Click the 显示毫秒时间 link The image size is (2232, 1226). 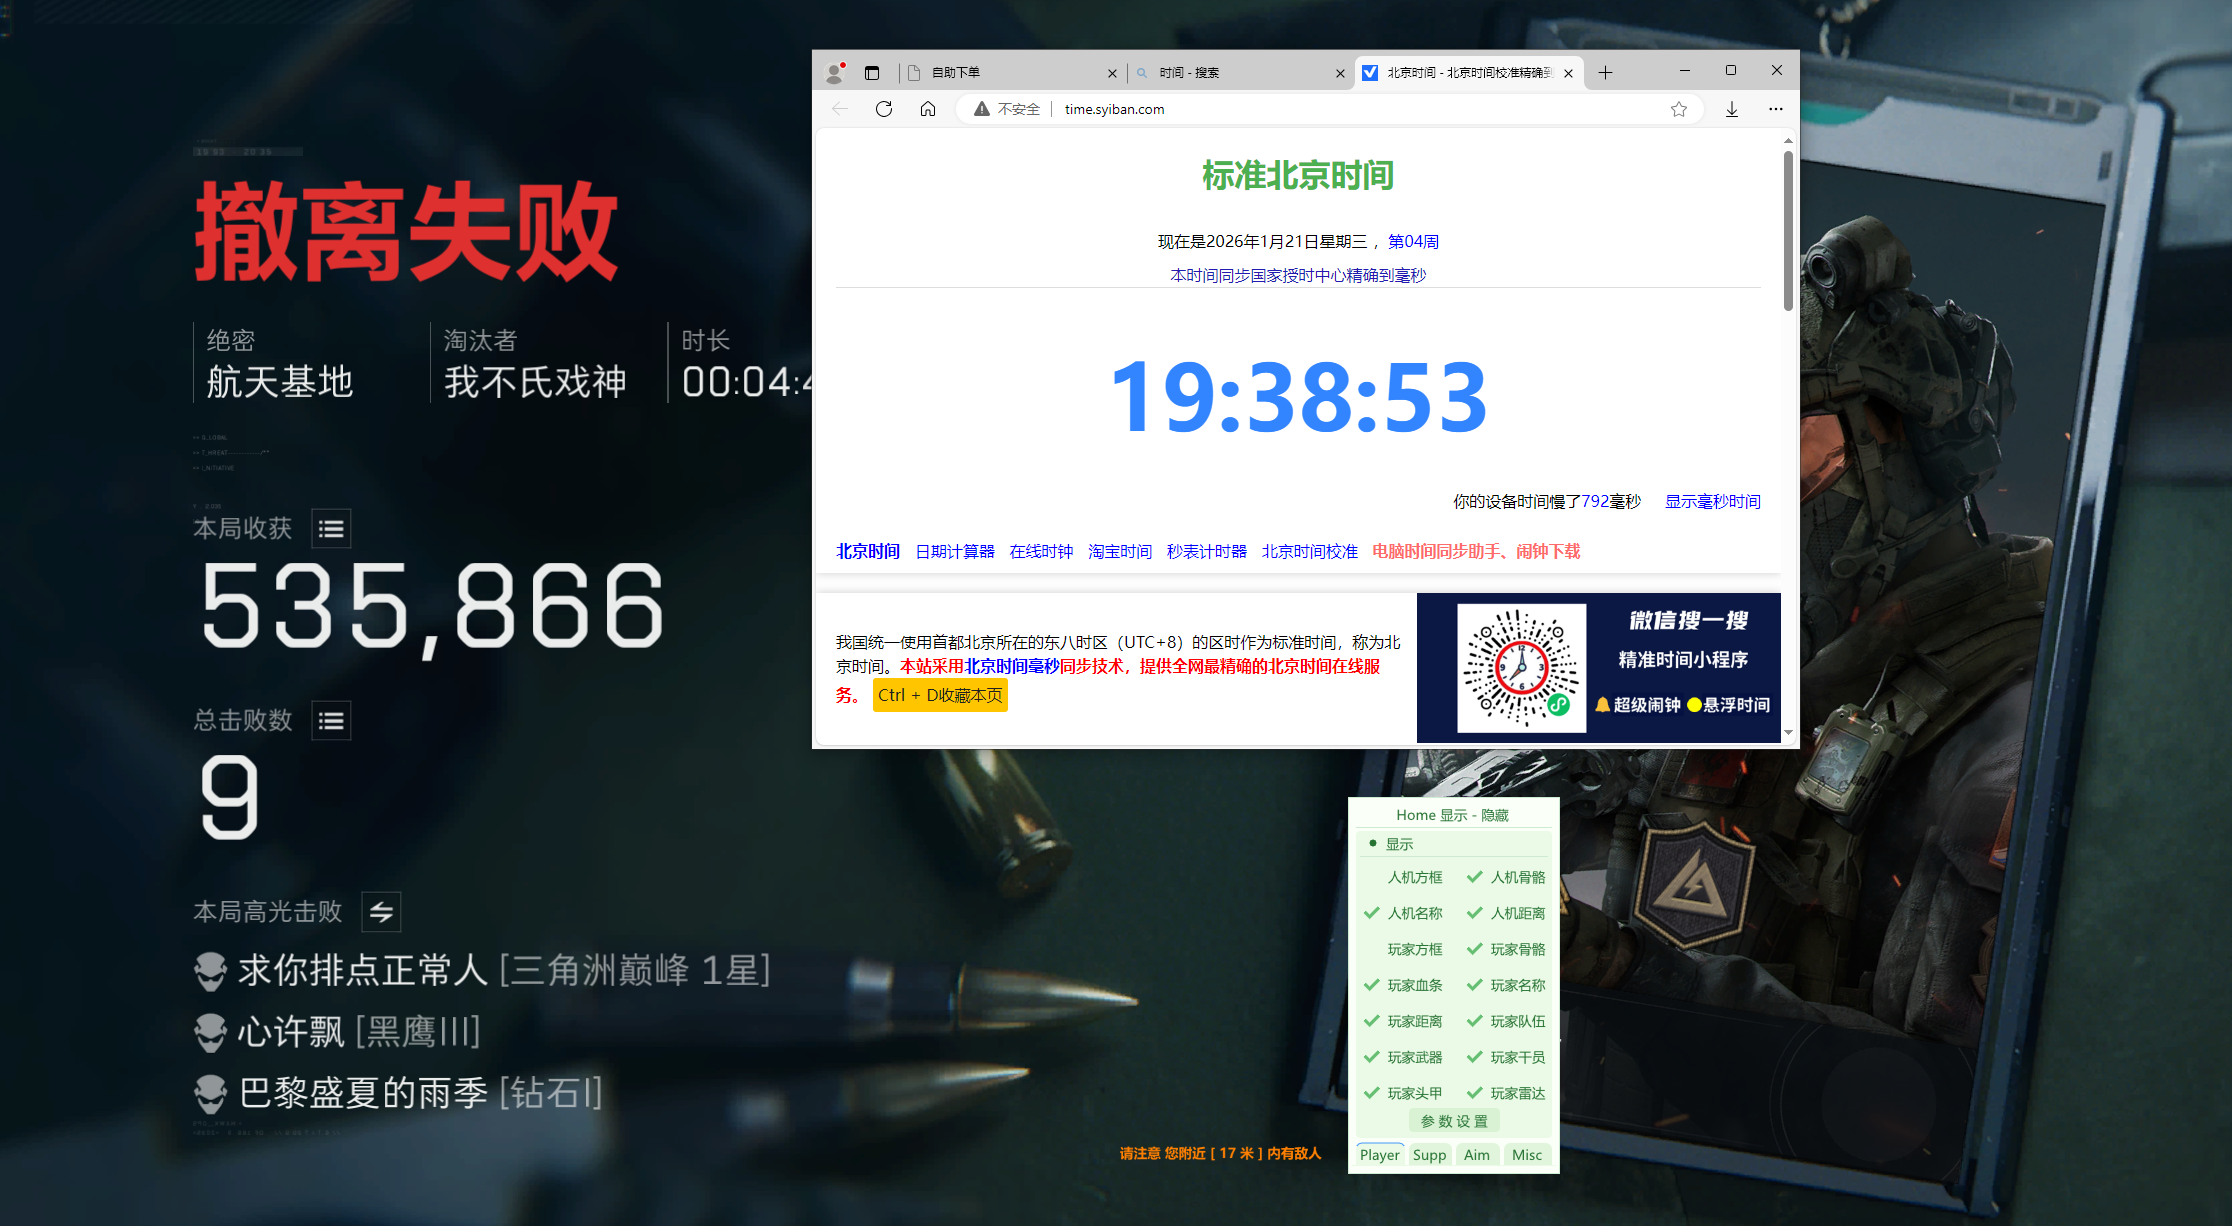coord(1712,502)
